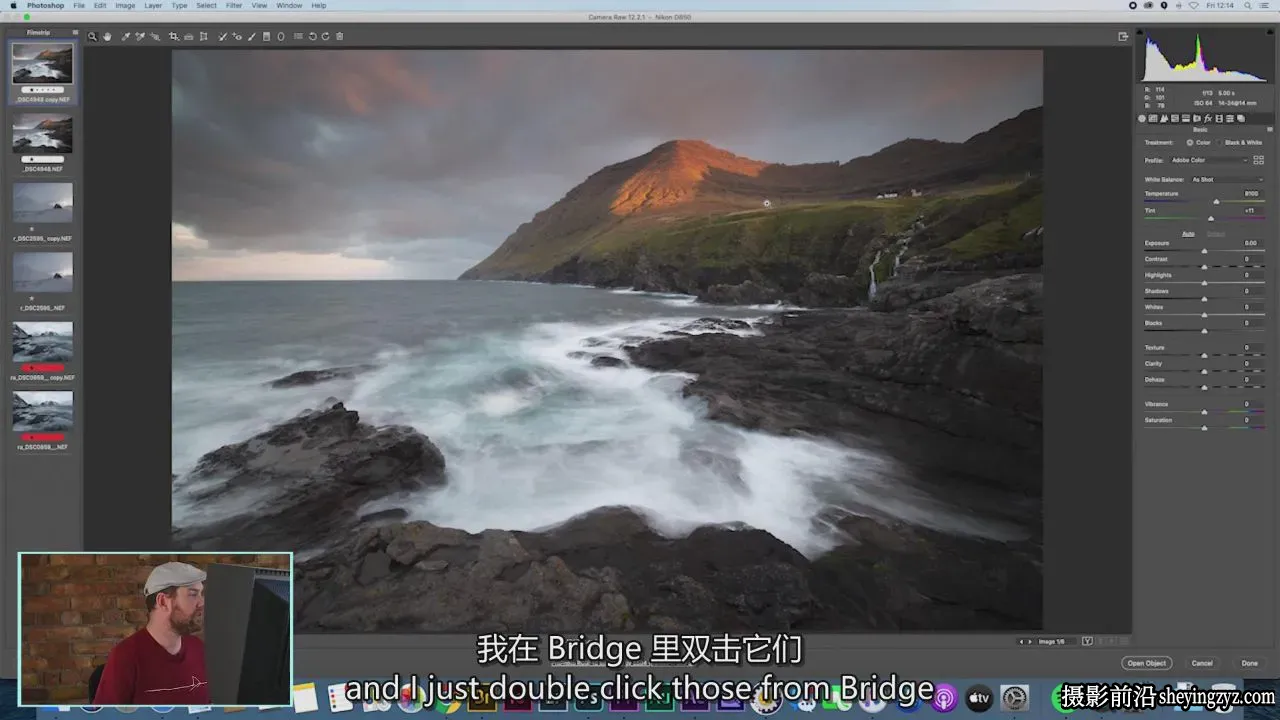Viewport: 1280px width, 720px height.
Task: Open the Profile dropdown showing Adobe Color
Action: (x=1210, y=160)
